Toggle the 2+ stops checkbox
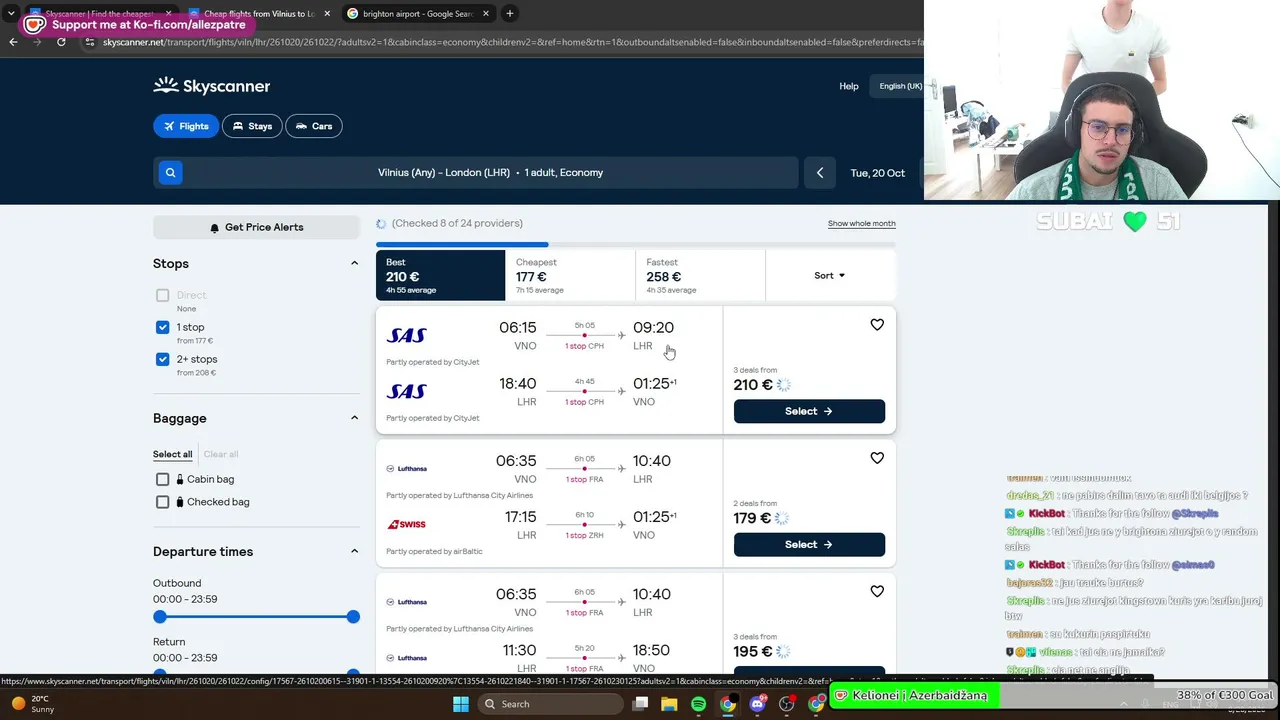 click(163, 359)
